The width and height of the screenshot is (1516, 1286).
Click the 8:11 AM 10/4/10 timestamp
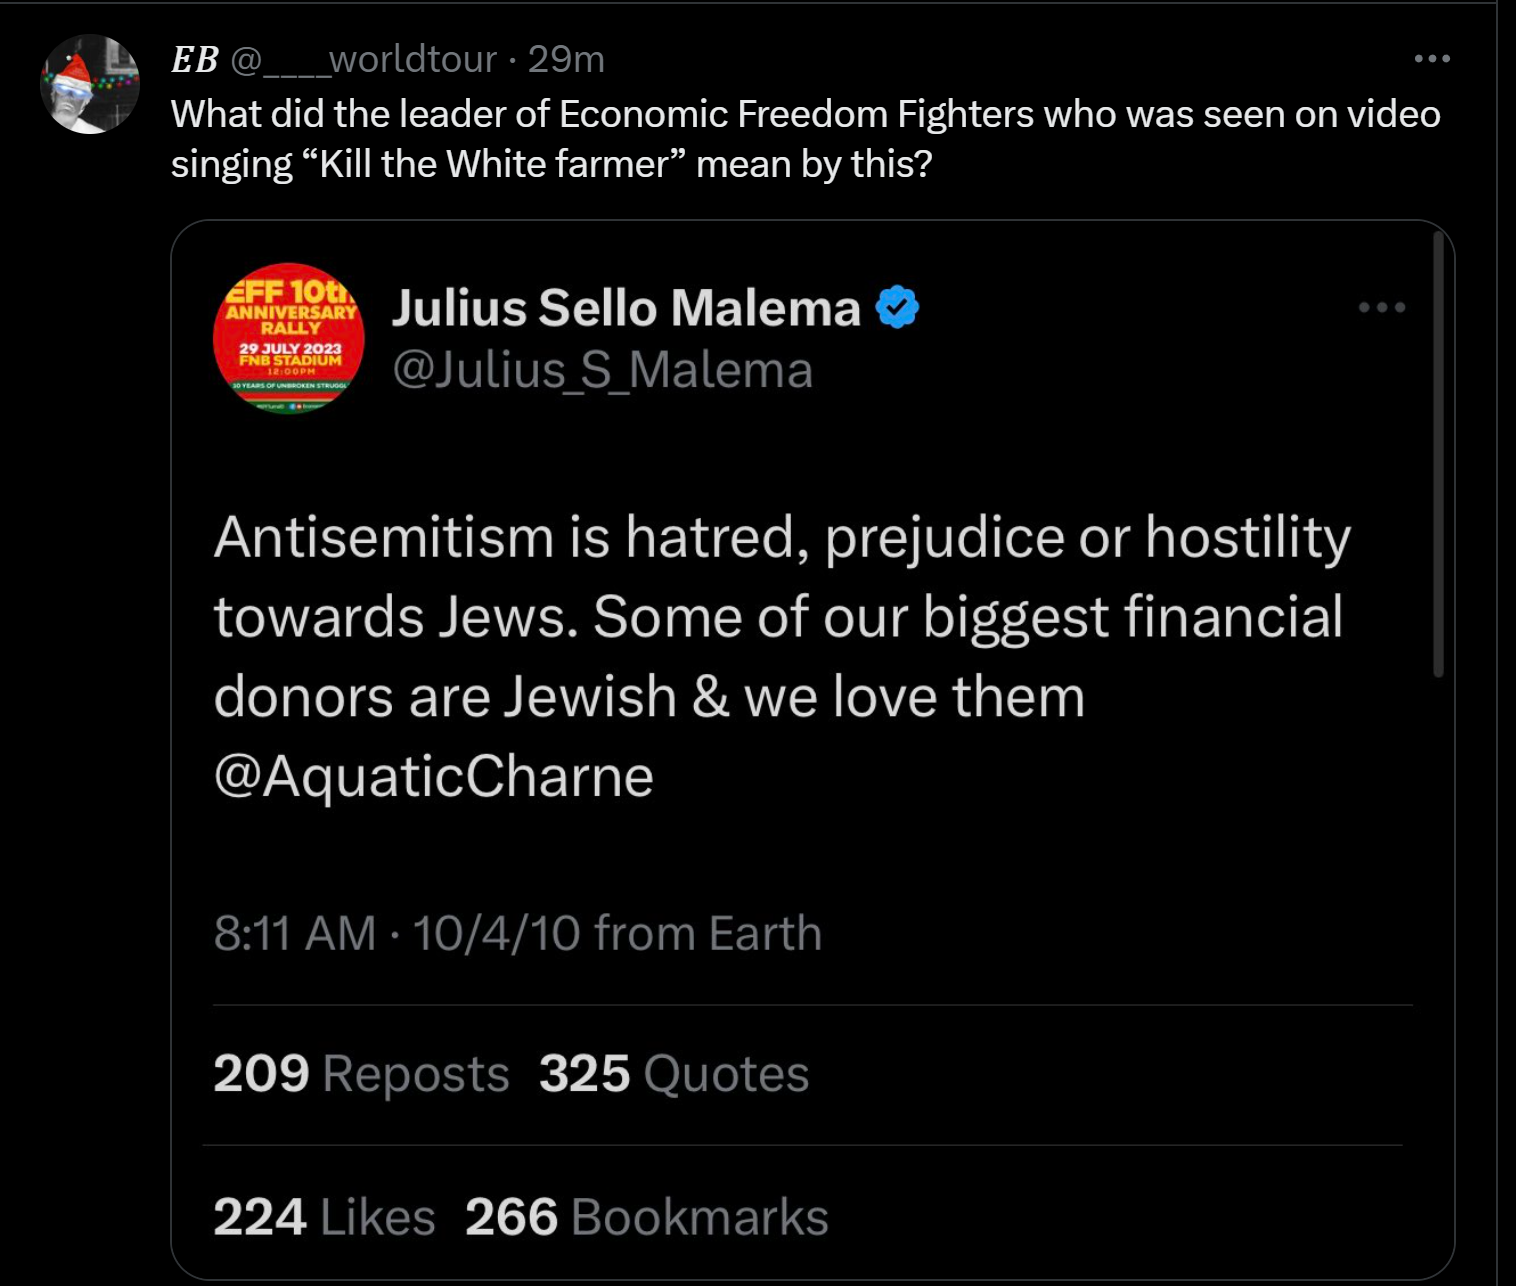(x=397, y=933)
